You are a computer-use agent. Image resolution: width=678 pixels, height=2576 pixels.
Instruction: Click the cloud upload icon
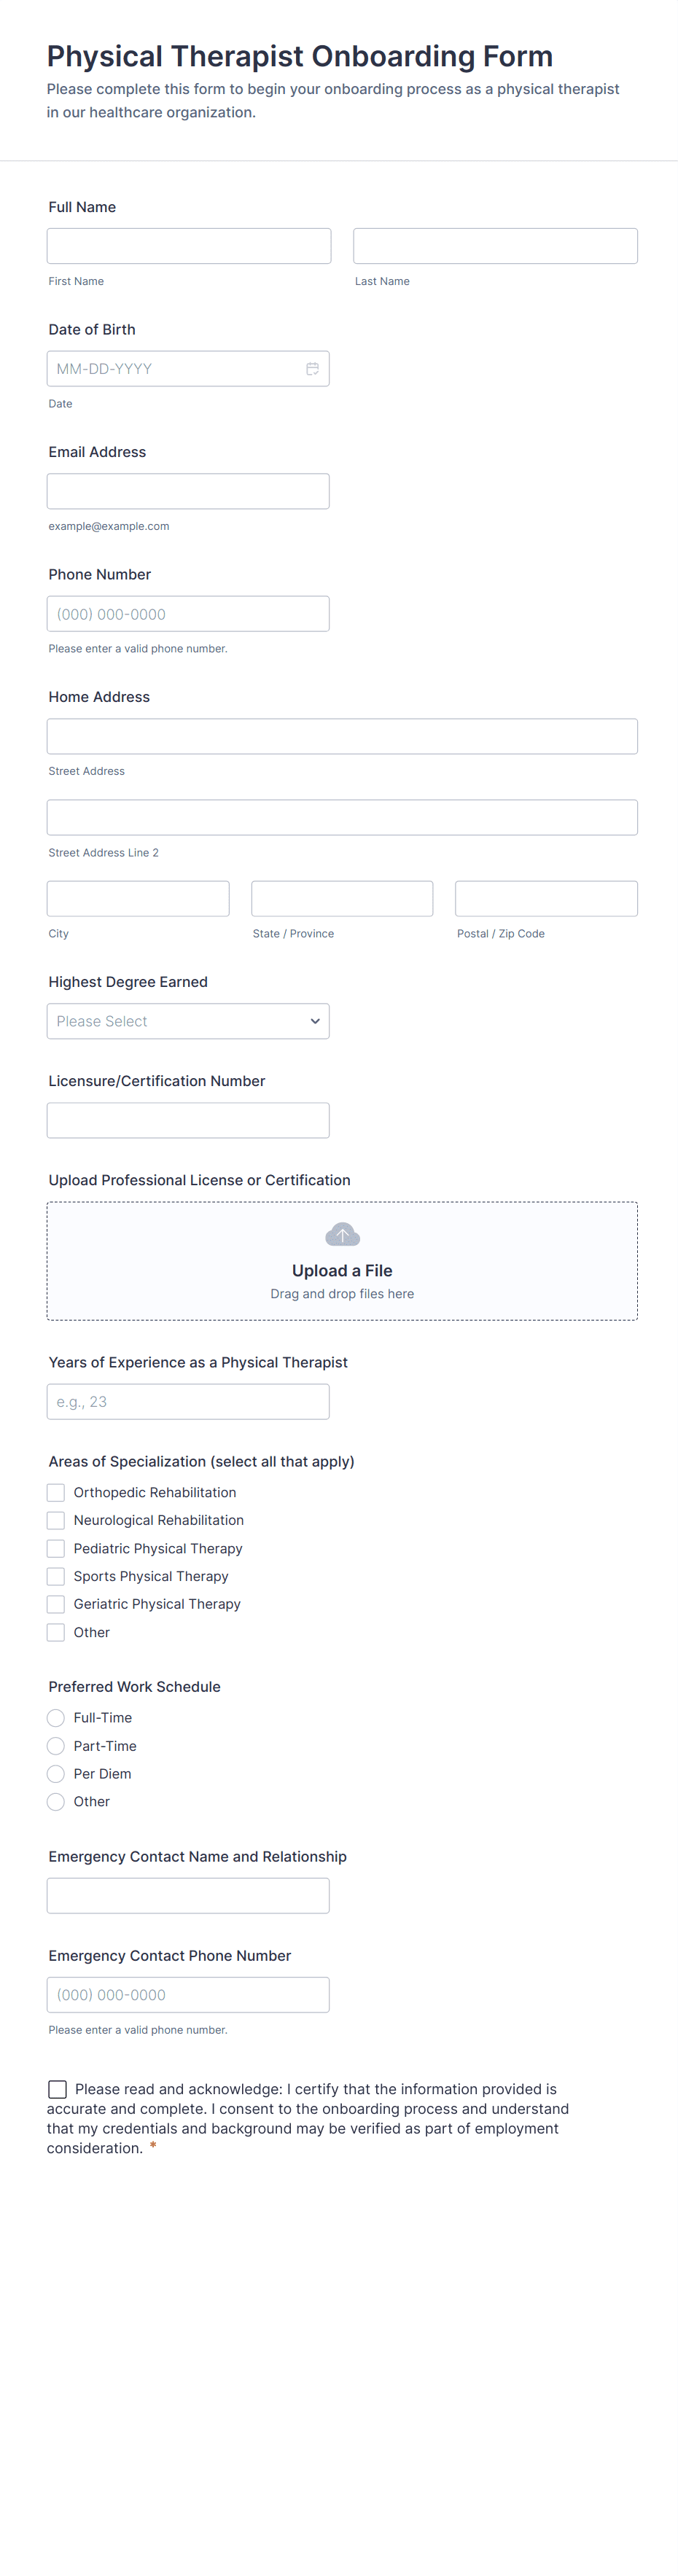342,1235
